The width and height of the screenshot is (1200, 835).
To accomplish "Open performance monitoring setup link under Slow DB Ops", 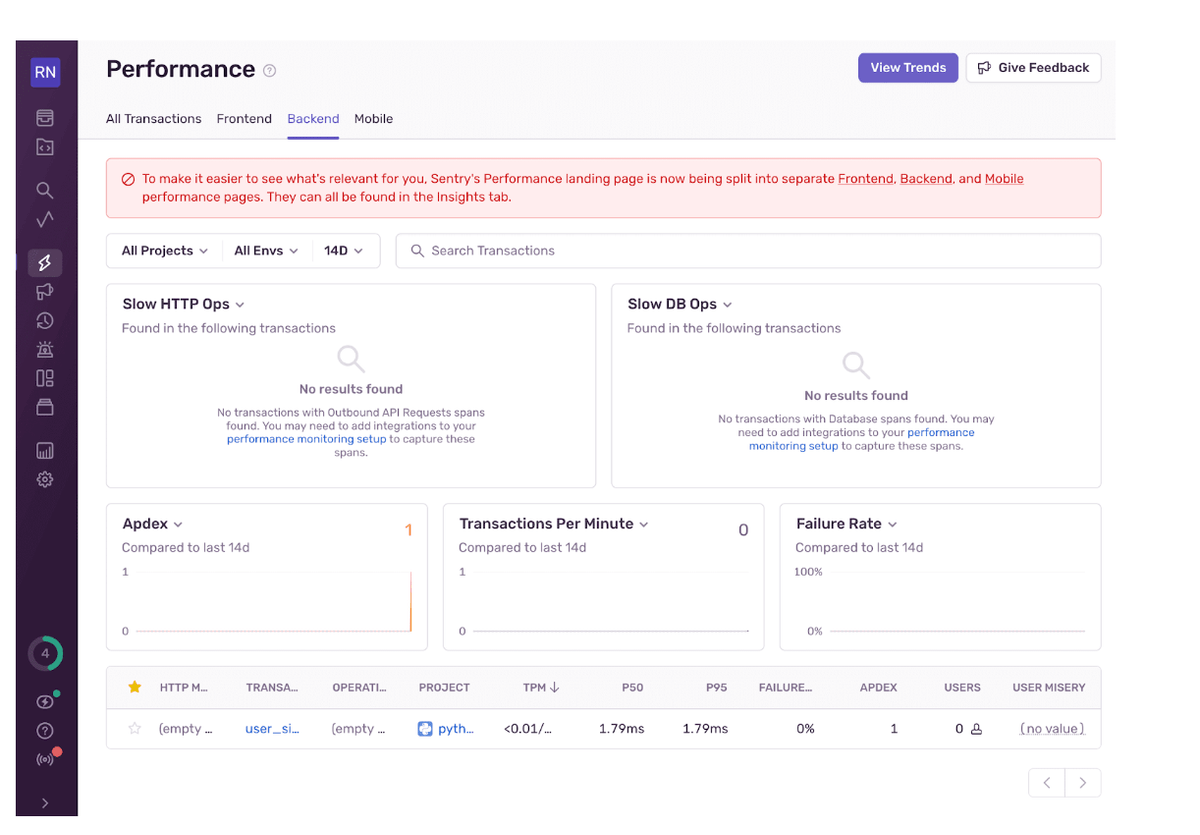I will [x=861, y=439].
